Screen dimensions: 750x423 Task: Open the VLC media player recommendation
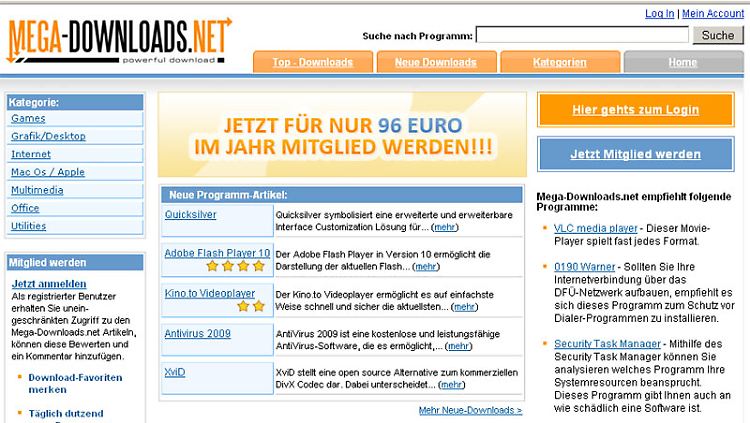pyautogui.click(x=594, y=229)
